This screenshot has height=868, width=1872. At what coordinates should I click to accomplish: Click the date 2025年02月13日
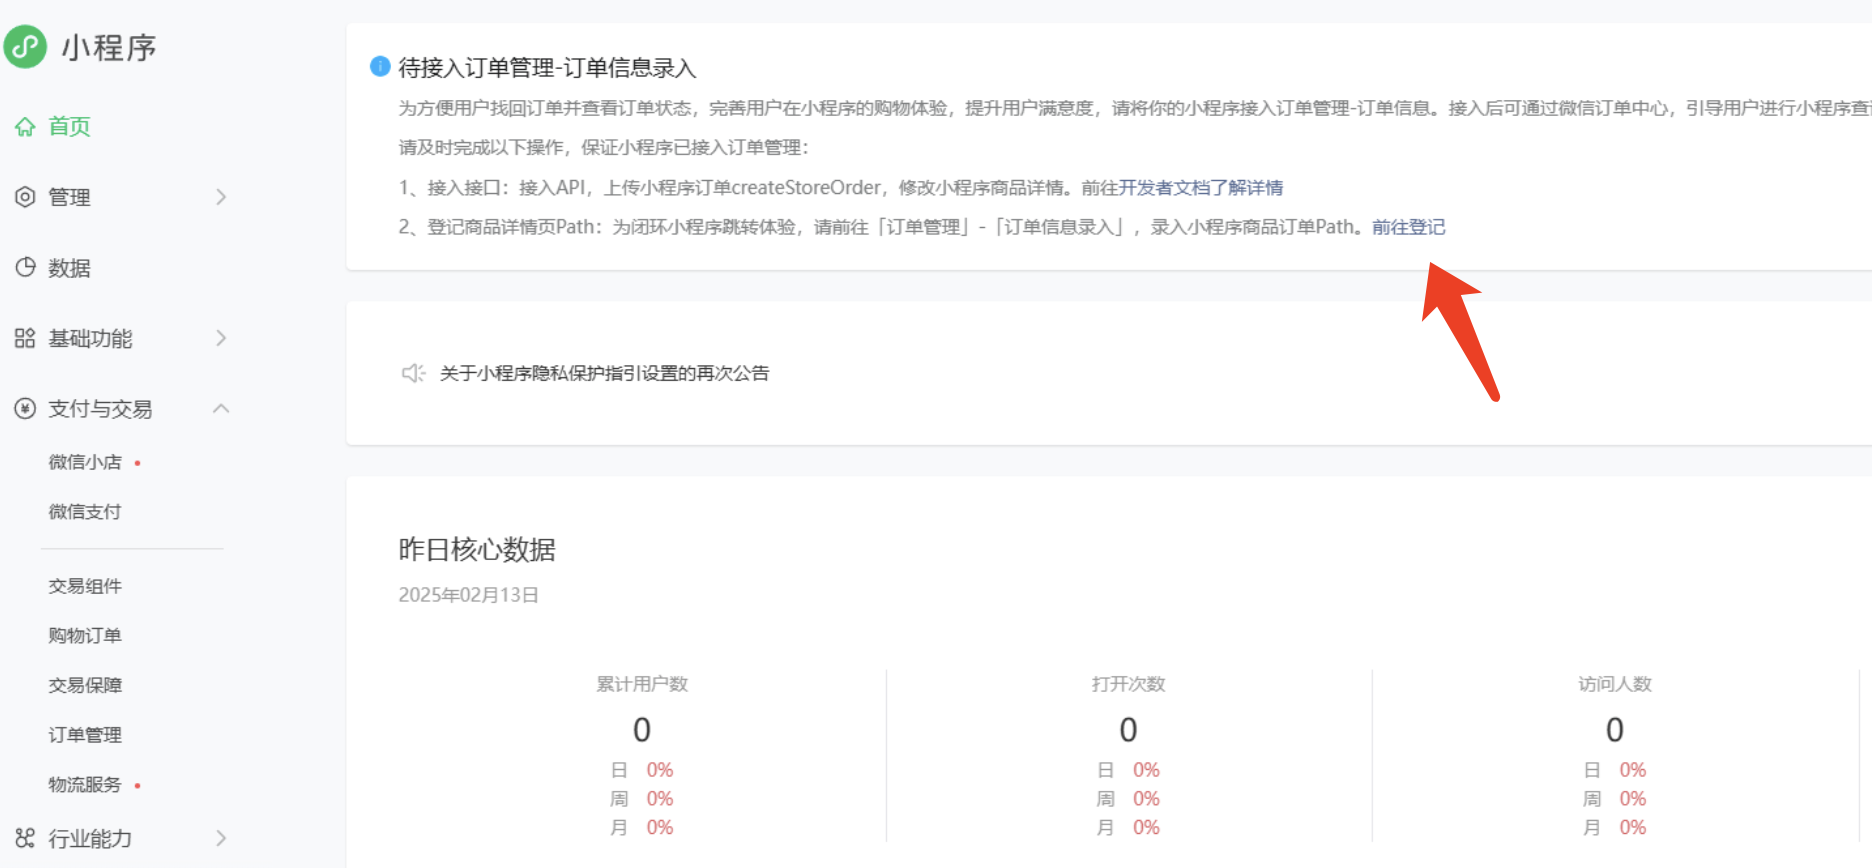[468, 595]
